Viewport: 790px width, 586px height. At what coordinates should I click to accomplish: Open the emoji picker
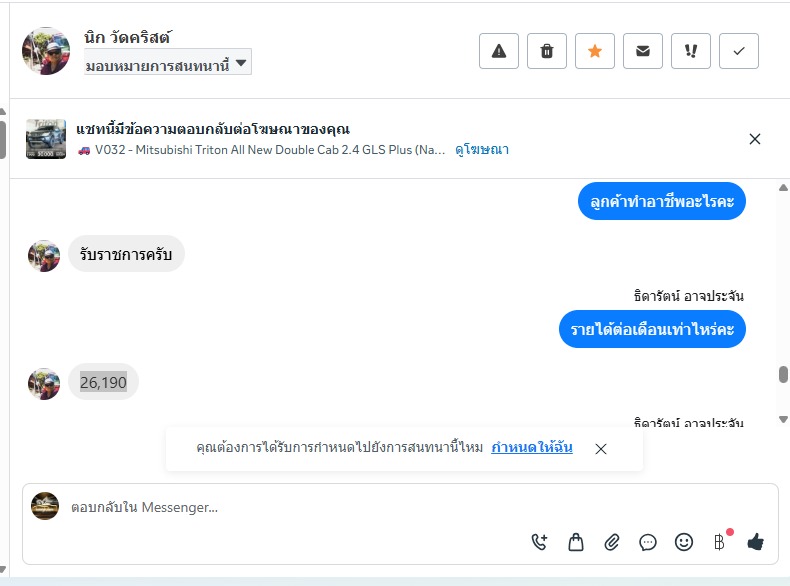684,542
